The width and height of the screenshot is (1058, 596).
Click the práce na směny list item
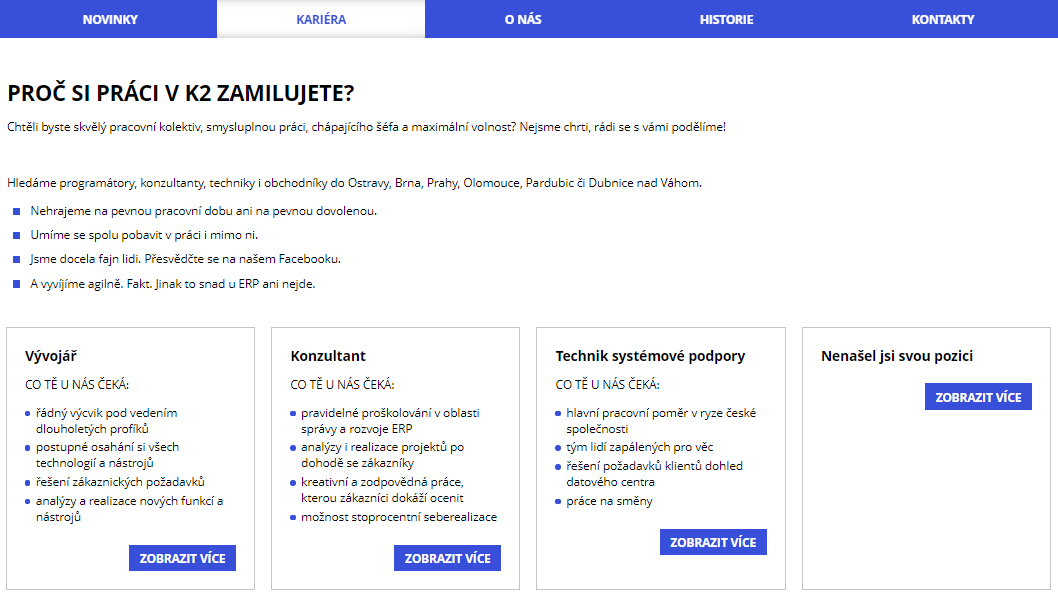point(609,501)
